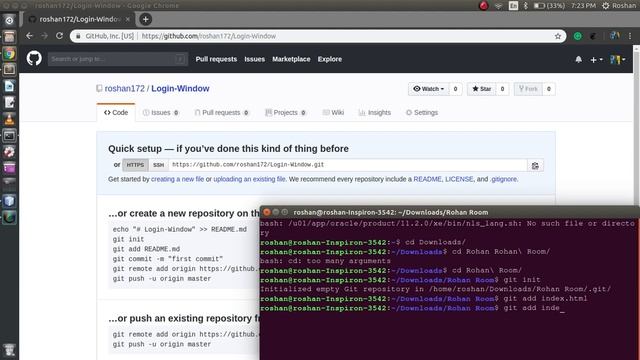This screenshot has height=360, width=640.
Task: Open the GitHub notifications bell
Action: pos(578,60)
